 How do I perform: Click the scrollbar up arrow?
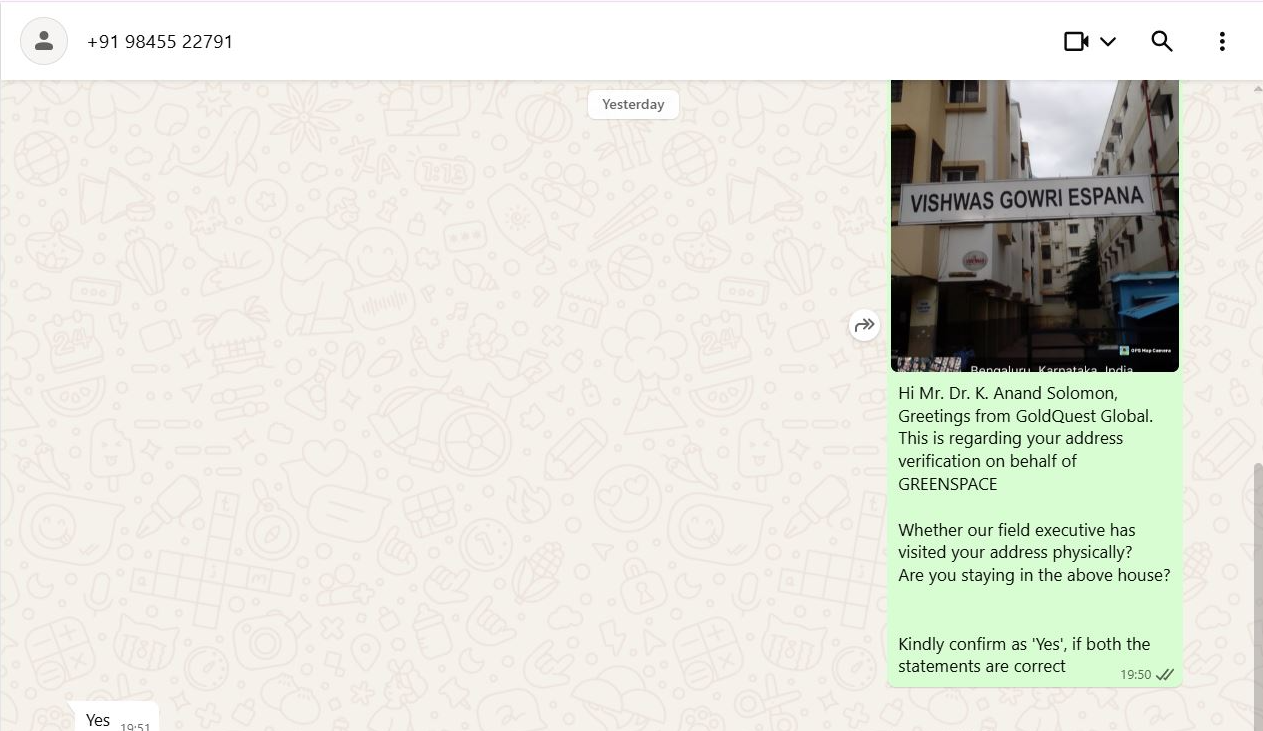(x=1258, y=88)
